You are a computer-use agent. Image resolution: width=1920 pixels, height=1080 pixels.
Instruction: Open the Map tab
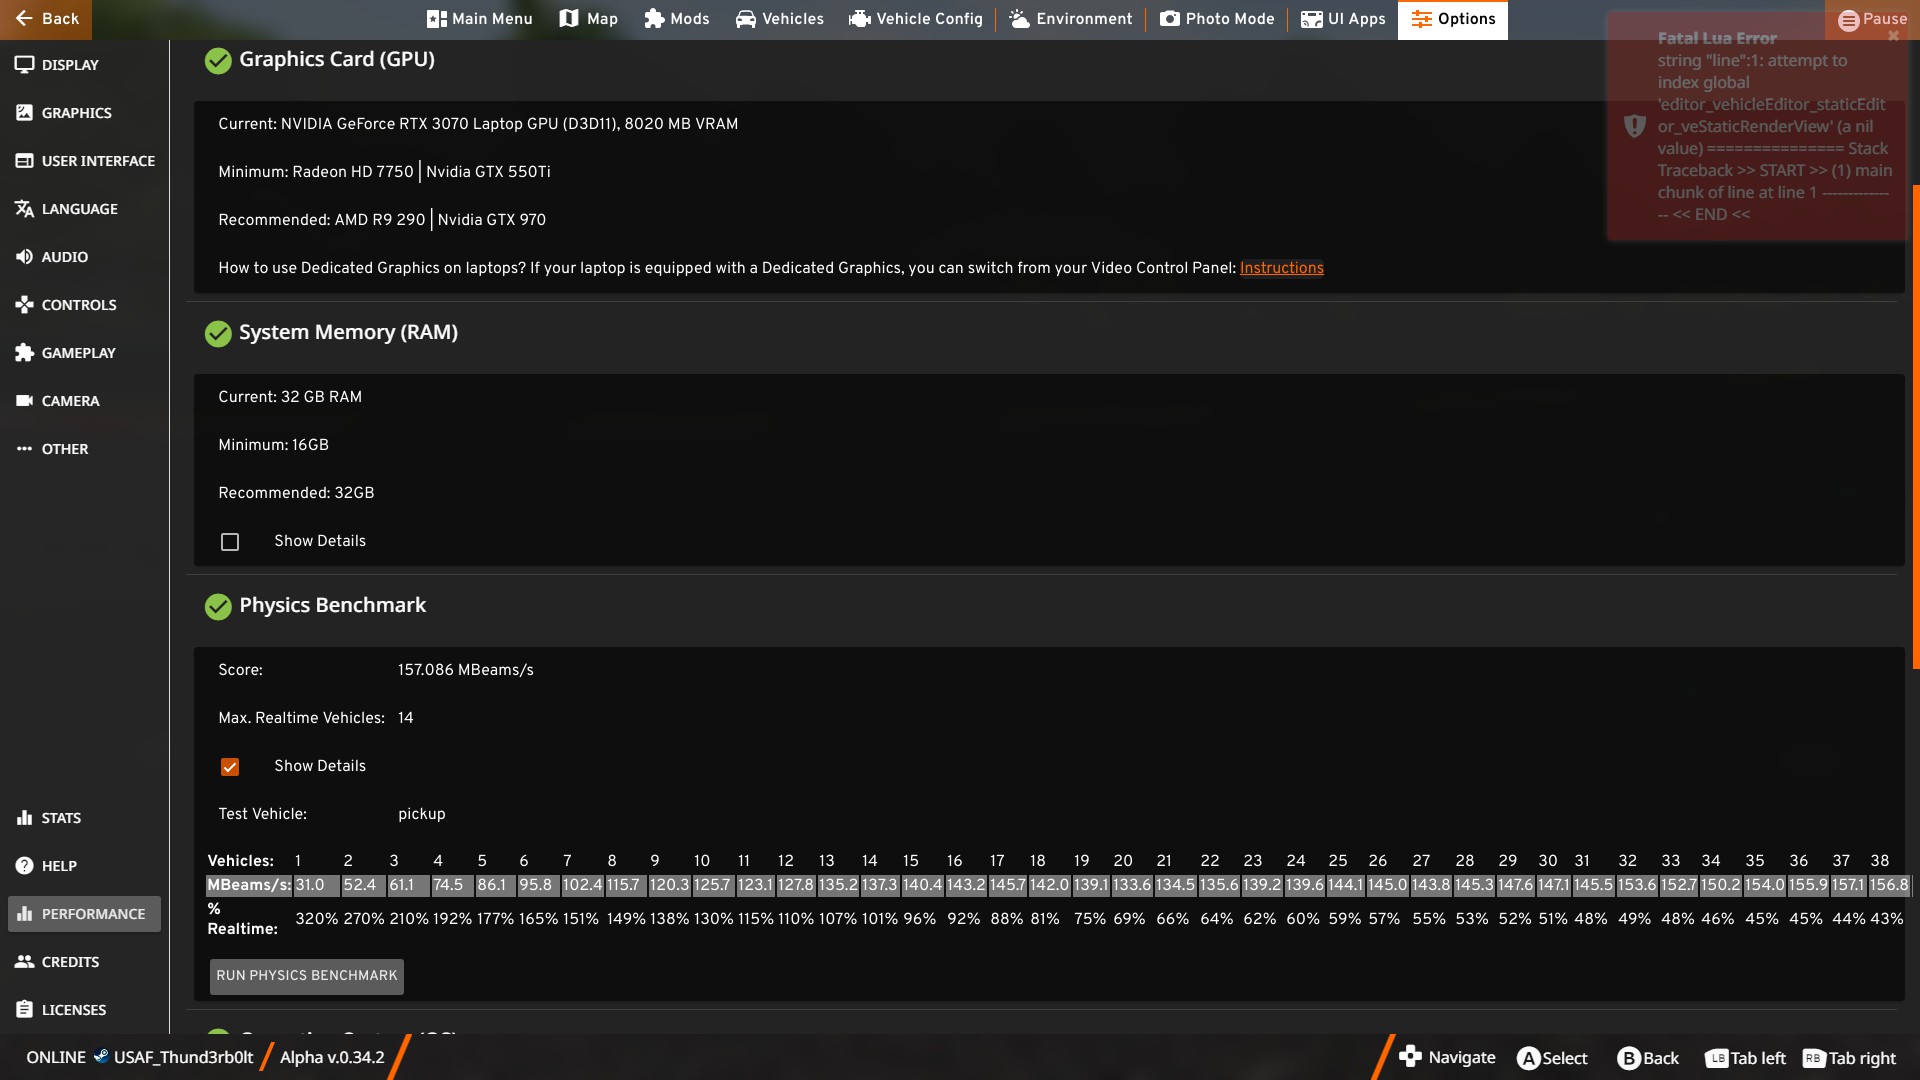(588, 19)
